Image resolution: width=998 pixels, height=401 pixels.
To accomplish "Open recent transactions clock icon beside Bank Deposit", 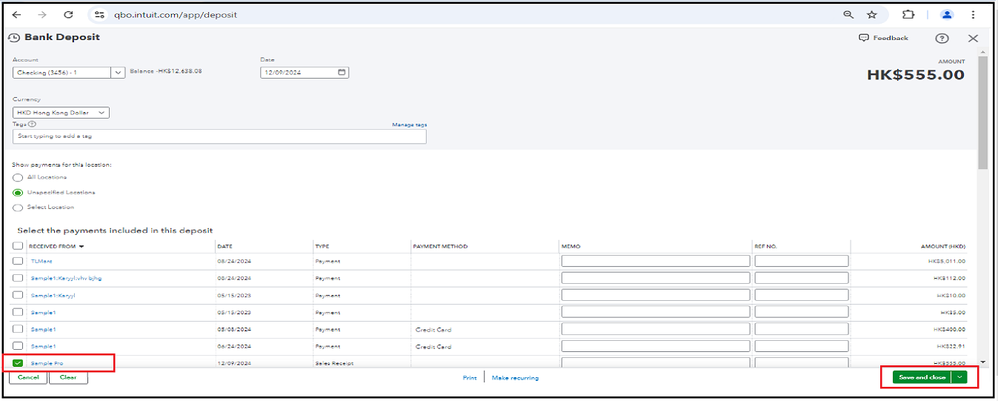I will coord(14,38).
